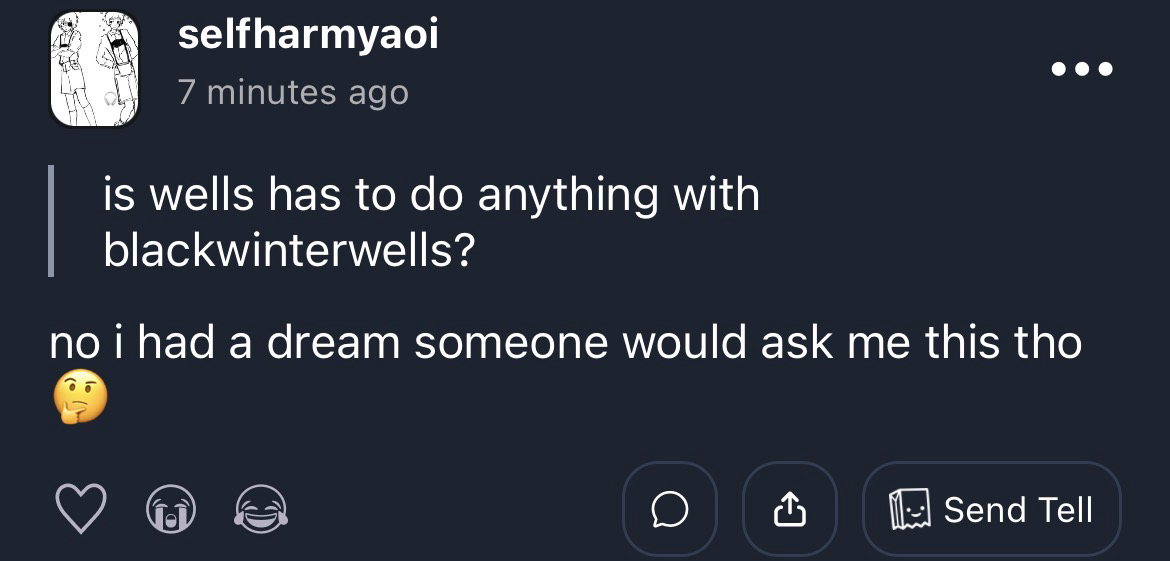The image size is (1170, 561).
Task: Open replies with the speech bubble icon
Action: tap(669, 510)
